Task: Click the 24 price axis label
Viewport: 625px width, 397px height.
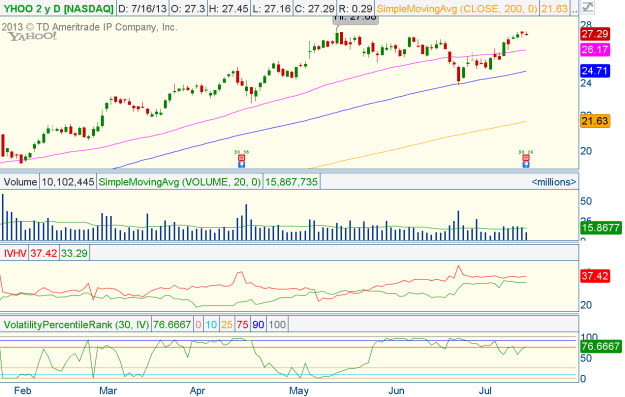Action: [x=586, y=83]
